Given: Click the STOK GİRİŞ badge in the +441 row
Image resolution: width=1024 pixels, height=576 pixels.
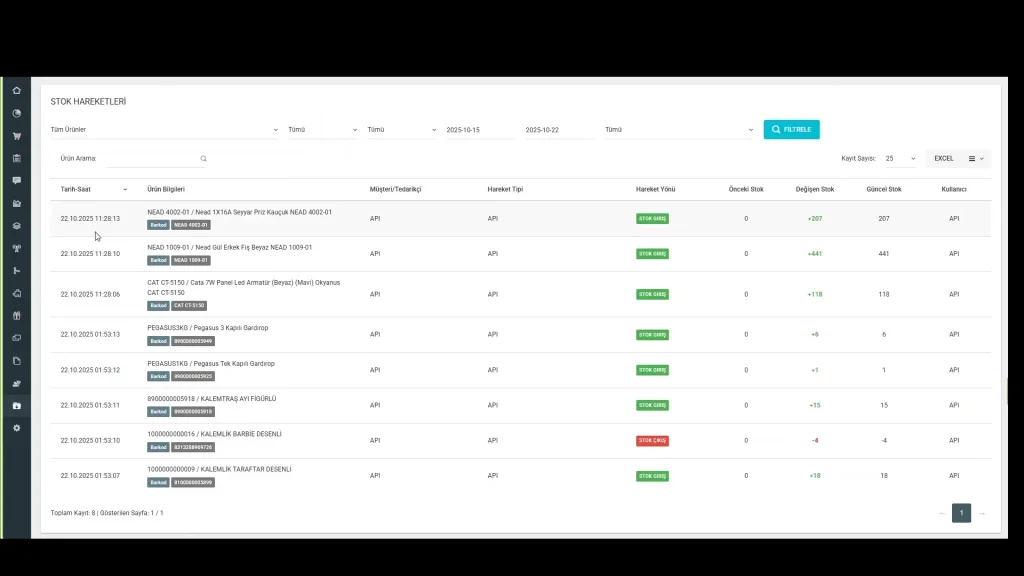Looking at the screenshot, I should click(x=652, y=254).
